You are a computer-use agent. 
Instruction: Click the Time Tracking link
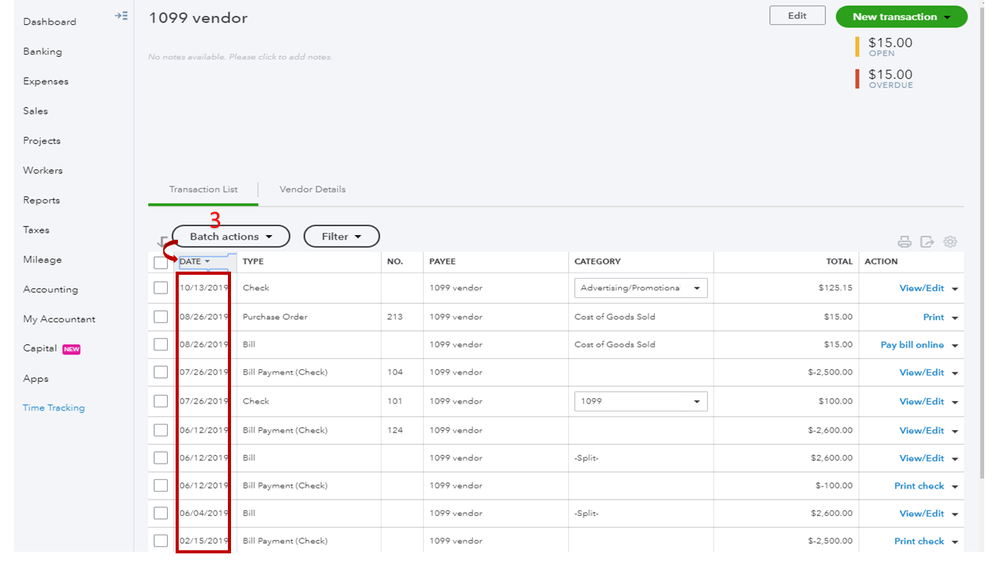[x=54, y=408]
